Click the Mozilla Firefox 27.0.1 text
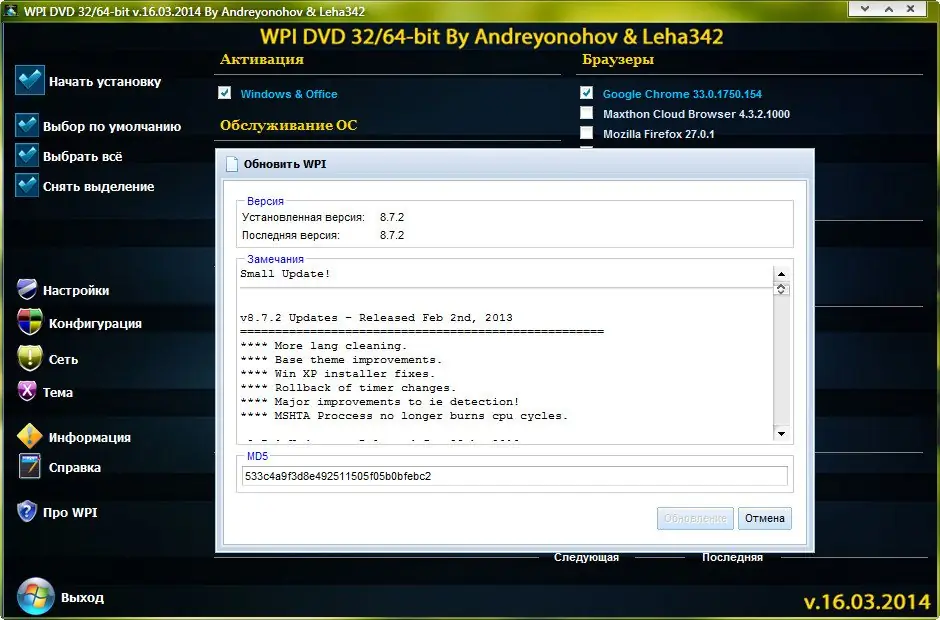940x620 pixels. point(659,134)
